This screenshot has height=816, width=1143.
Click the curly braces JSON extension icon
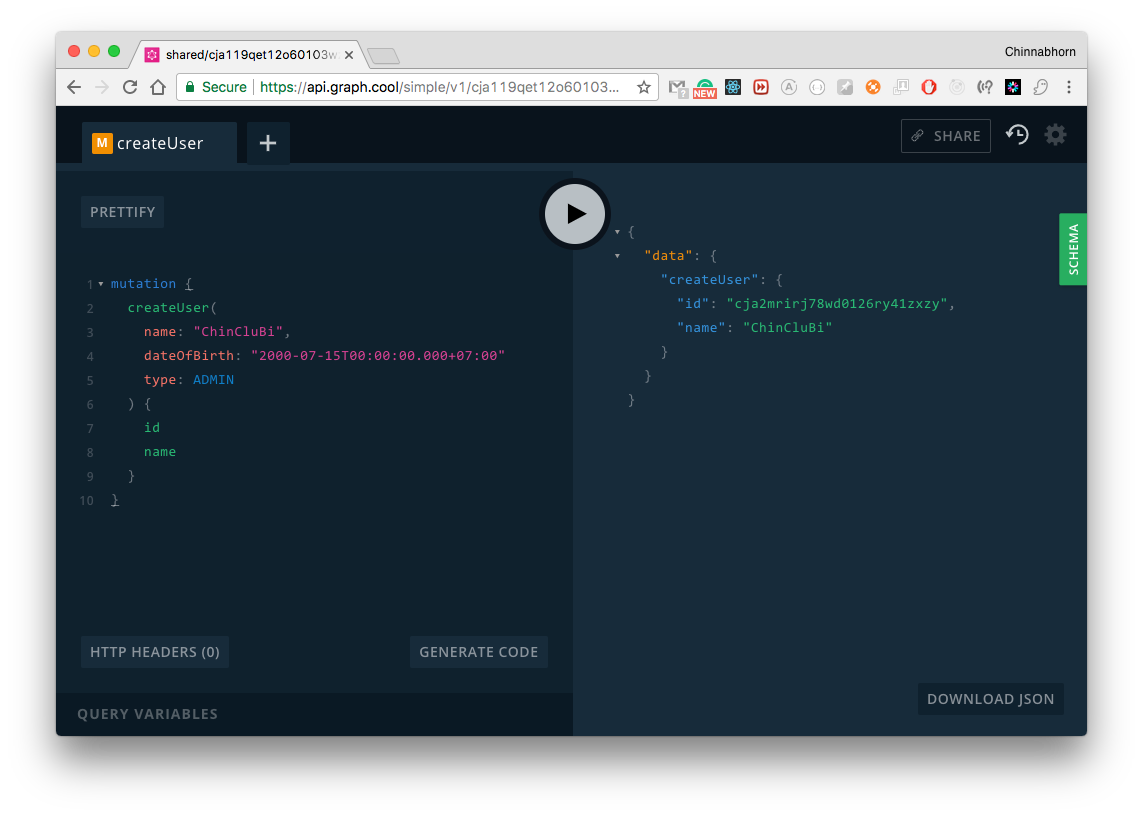(x=816, y=88)
